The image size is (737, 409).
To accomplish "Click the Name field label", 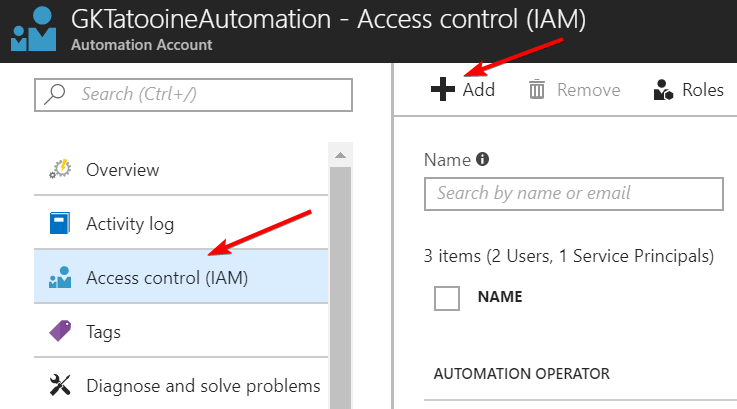I will (447, 160).
